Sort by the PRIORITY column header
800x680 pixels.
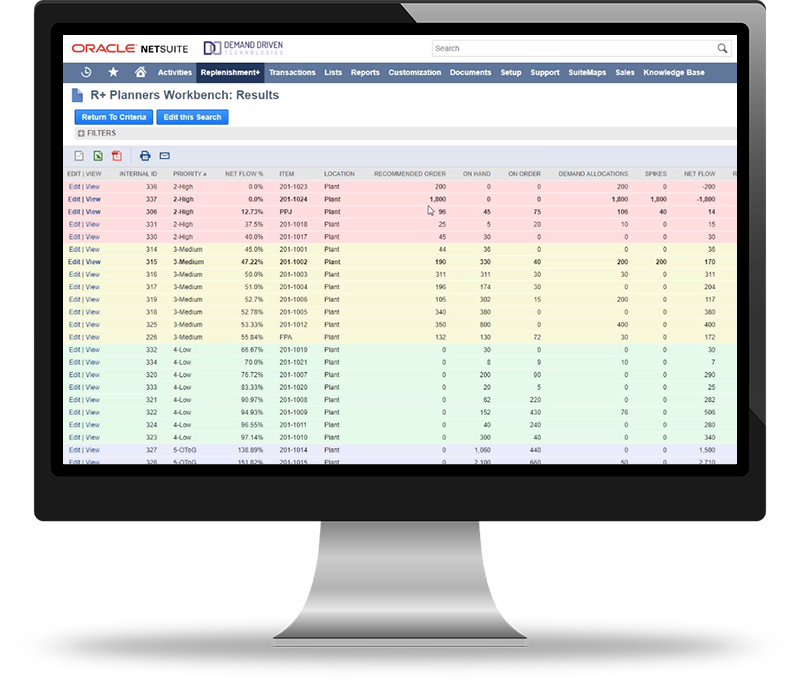[189, 174]
